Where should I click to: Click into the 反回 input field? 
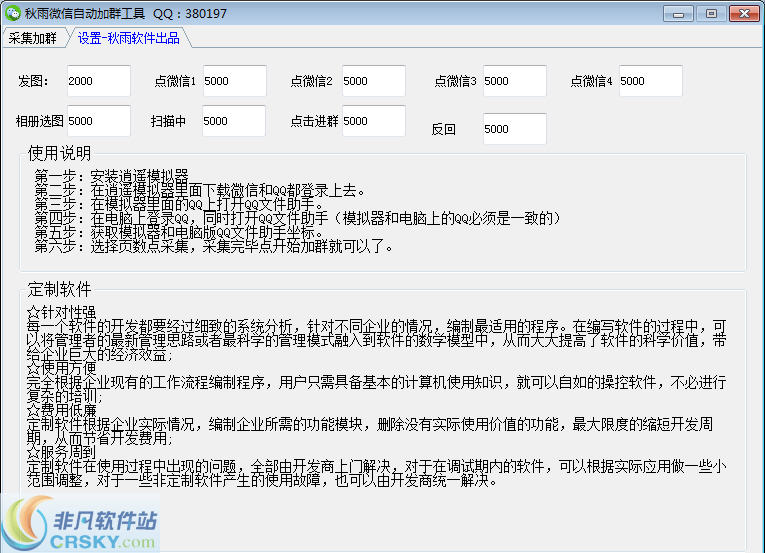coord(515,129)
